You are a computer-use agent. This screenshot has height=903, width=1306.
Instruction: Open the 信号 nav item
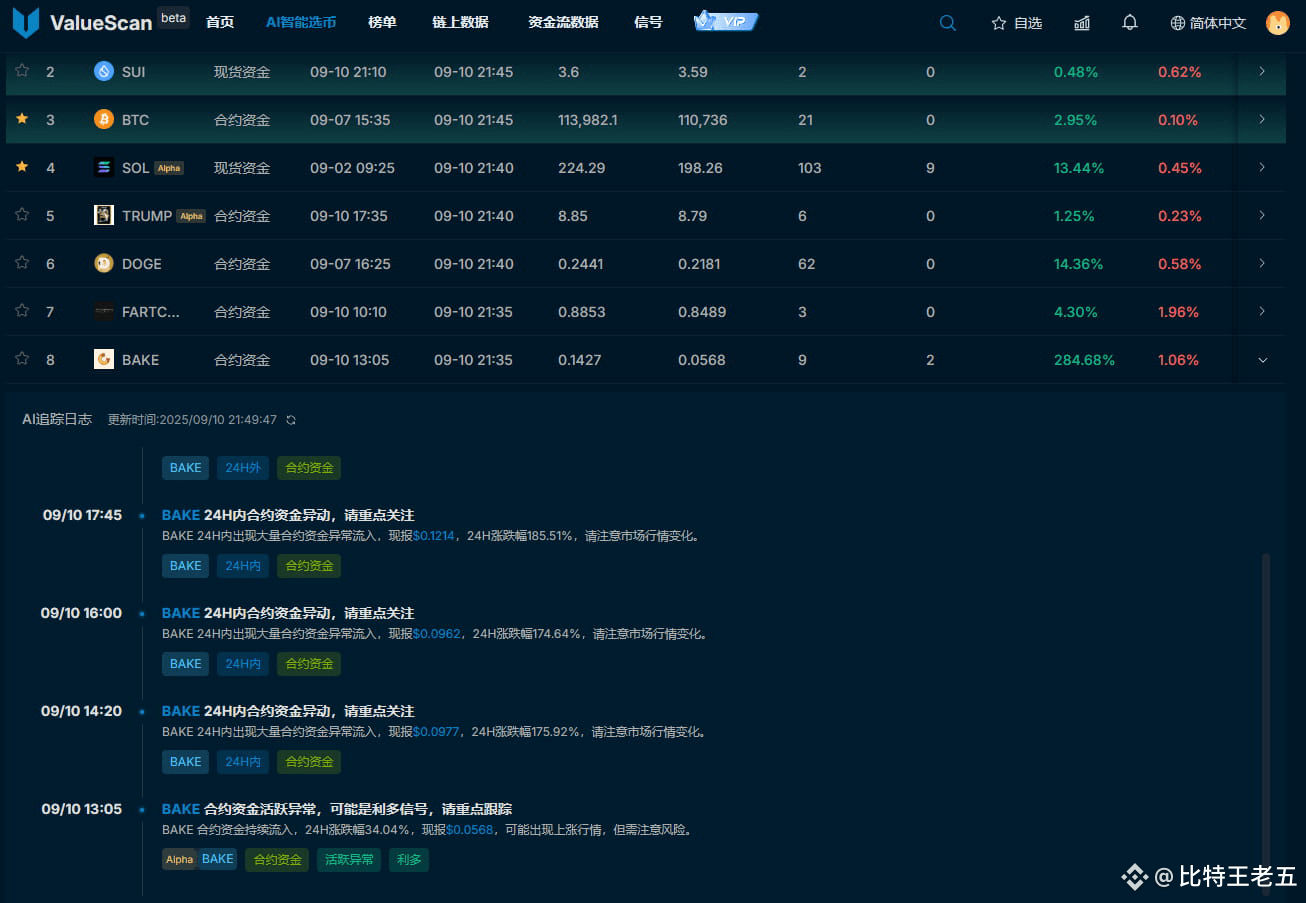pos(648,22)
